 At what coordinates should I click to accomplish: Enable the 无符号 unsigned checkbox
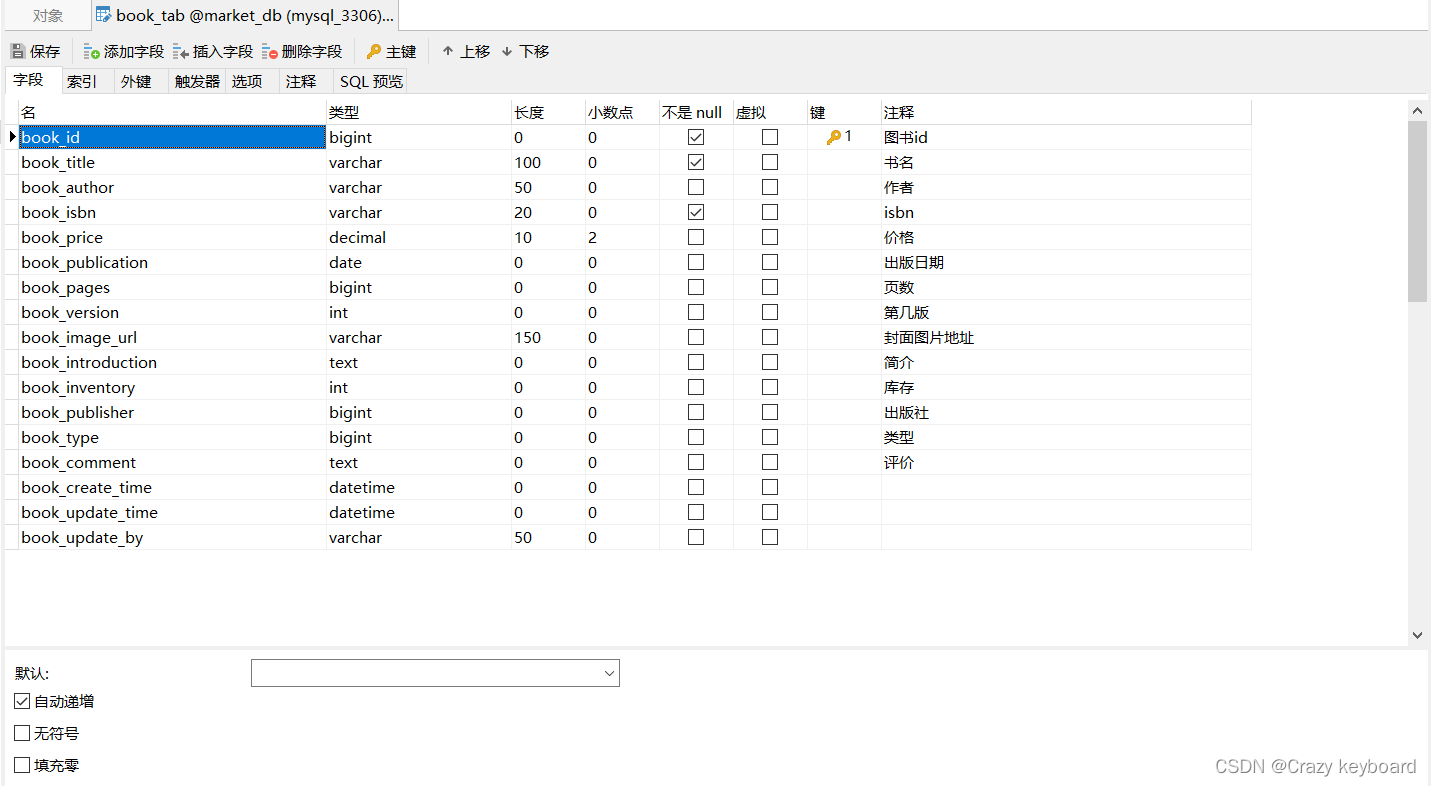(x=22, y=734)
